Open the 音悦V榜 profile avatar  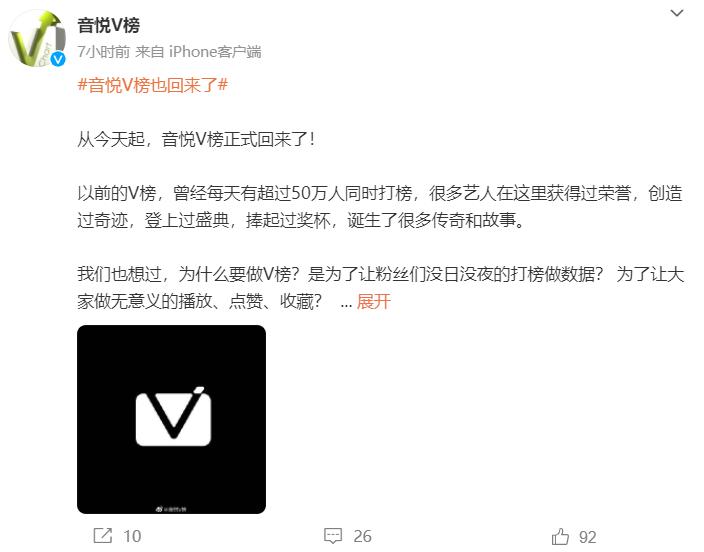tap(37, 39)
